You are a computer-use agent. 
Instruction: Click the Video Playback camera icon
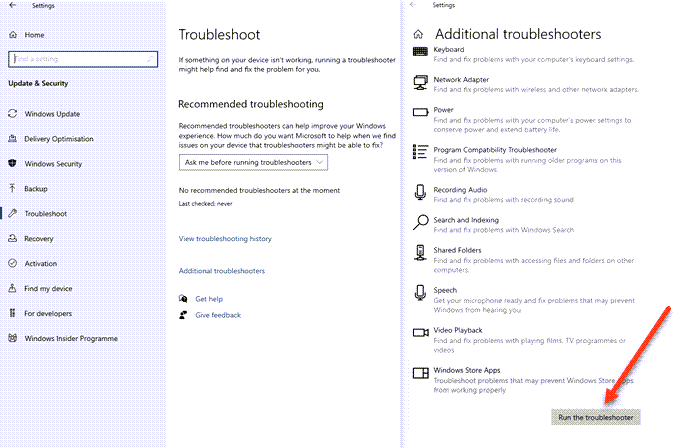[x=420, y=332]
